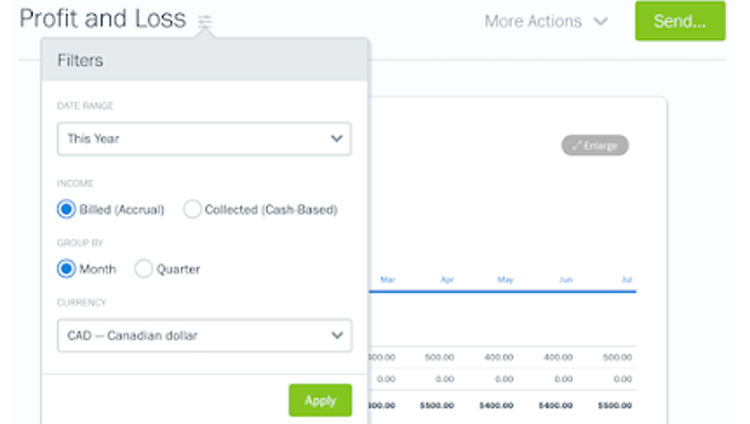Screen dimensions: 750x424
Task: Click the May month label on chart
Action: click(505, 279)
